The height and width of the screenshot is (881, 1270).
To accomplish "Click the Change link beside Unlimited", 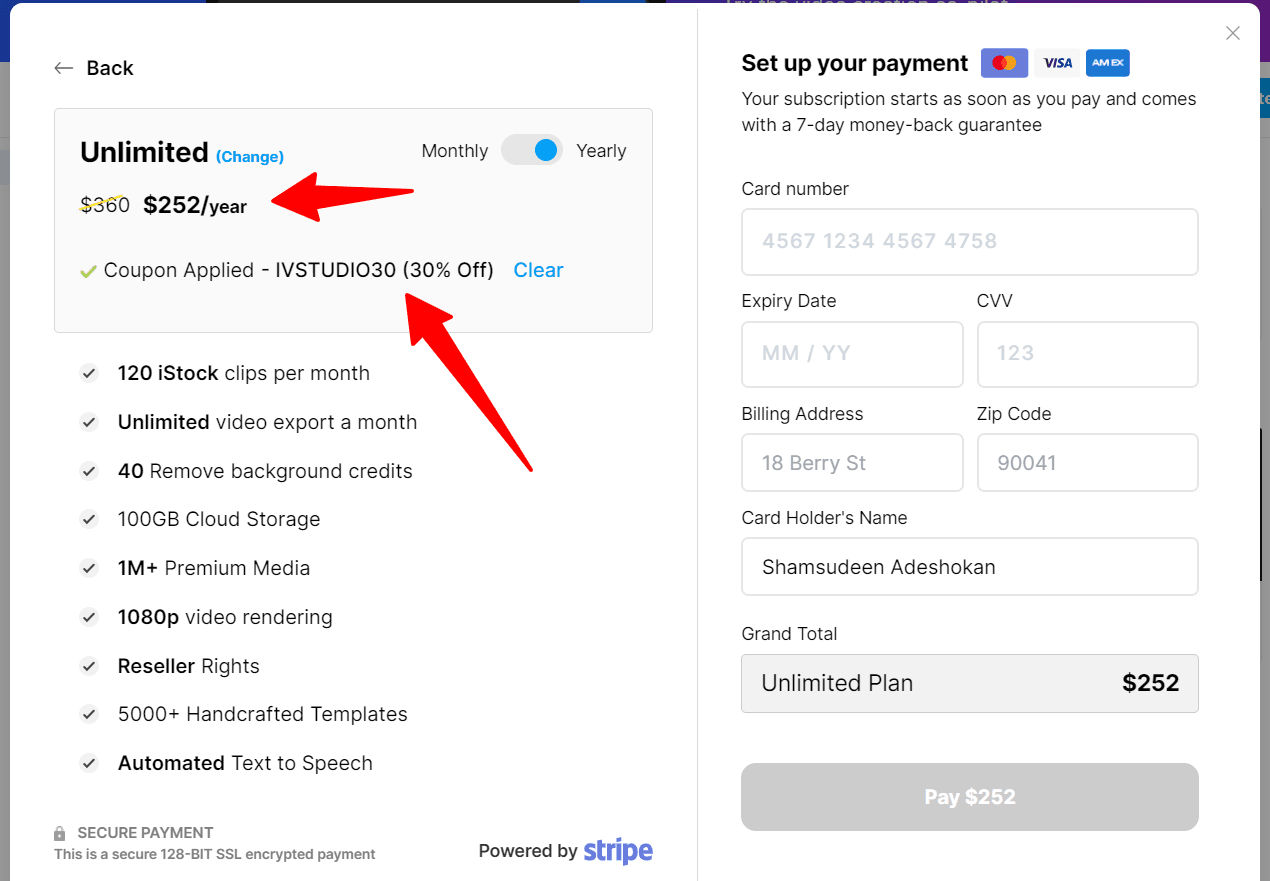I will (x=249, y=156).
